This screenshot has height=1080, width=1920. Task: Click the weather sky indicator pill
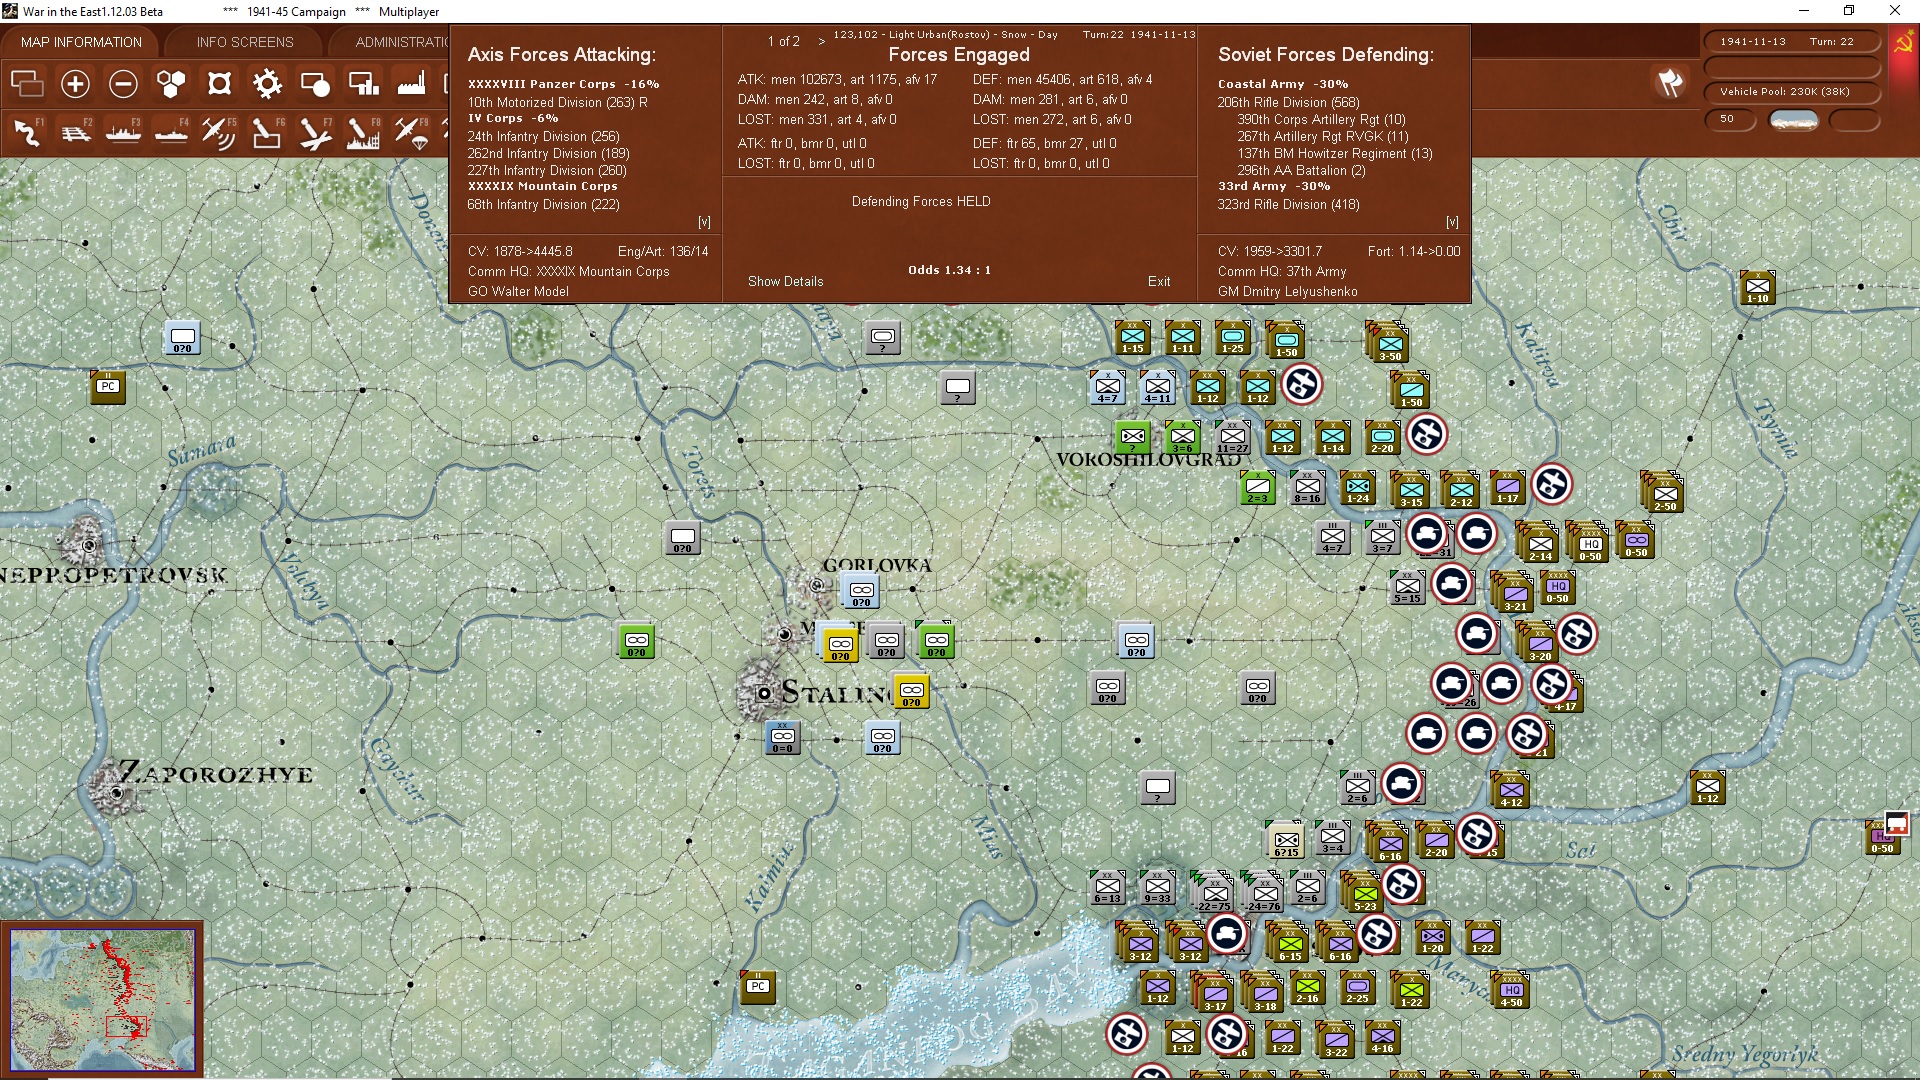[x=1794, y=120]
